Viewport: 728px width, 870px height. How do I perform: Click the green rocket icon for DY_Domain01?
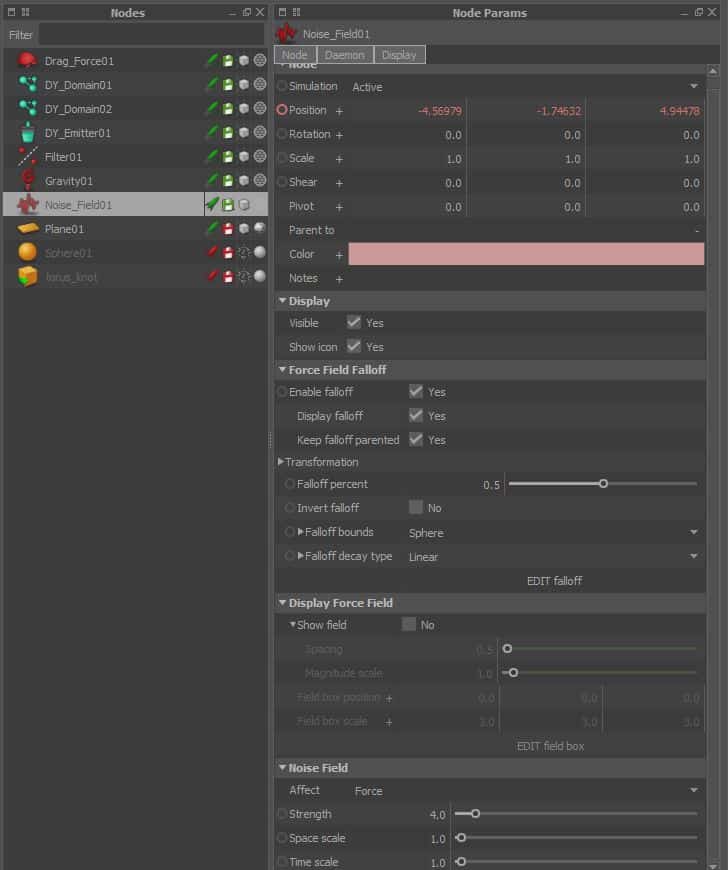click(x=211, y=85)
